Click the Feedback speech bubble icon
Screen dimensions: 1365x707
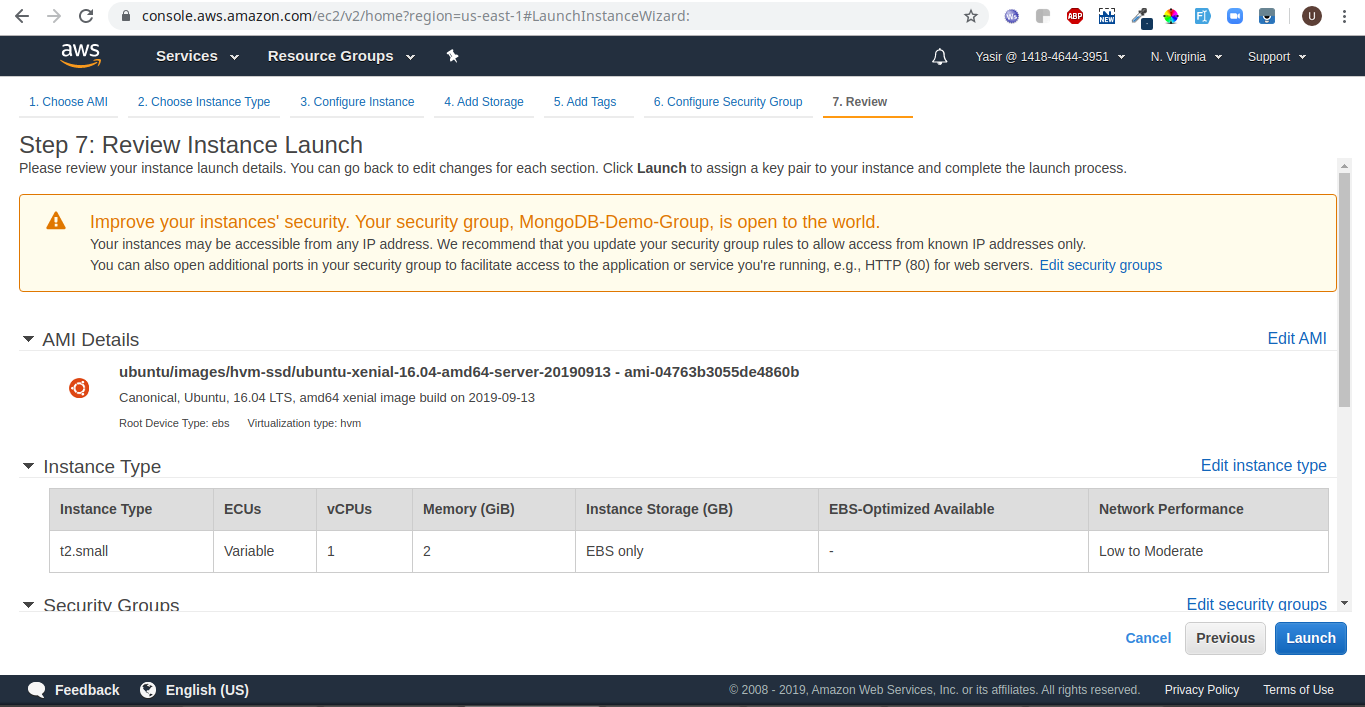37,690
